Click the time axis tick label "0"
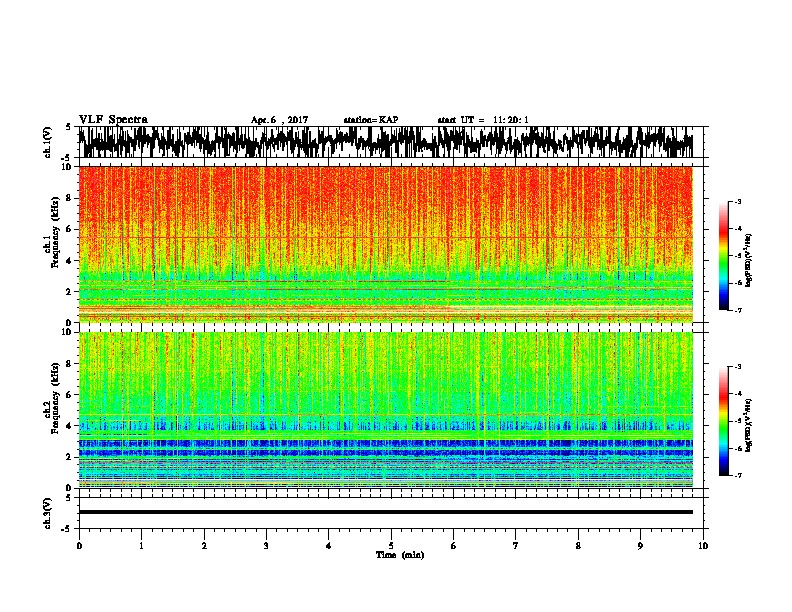Viewport: 792px width, 612px height. tap(79, 546)
